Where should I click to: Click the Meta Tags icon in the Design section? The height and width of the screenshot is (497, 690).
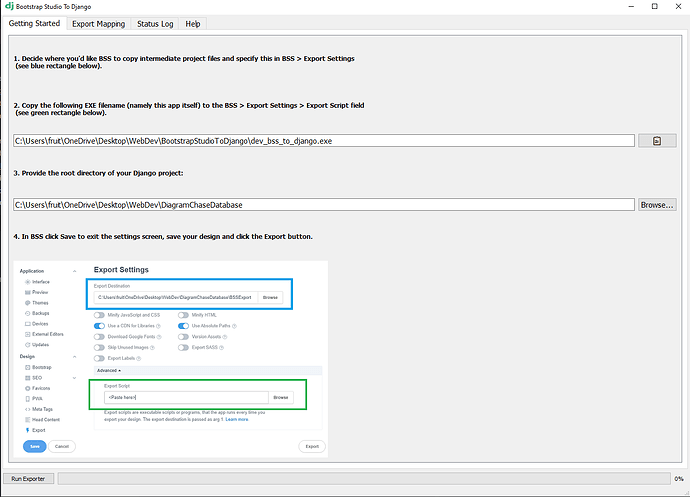pyautogui.click(x=28, y=409)
